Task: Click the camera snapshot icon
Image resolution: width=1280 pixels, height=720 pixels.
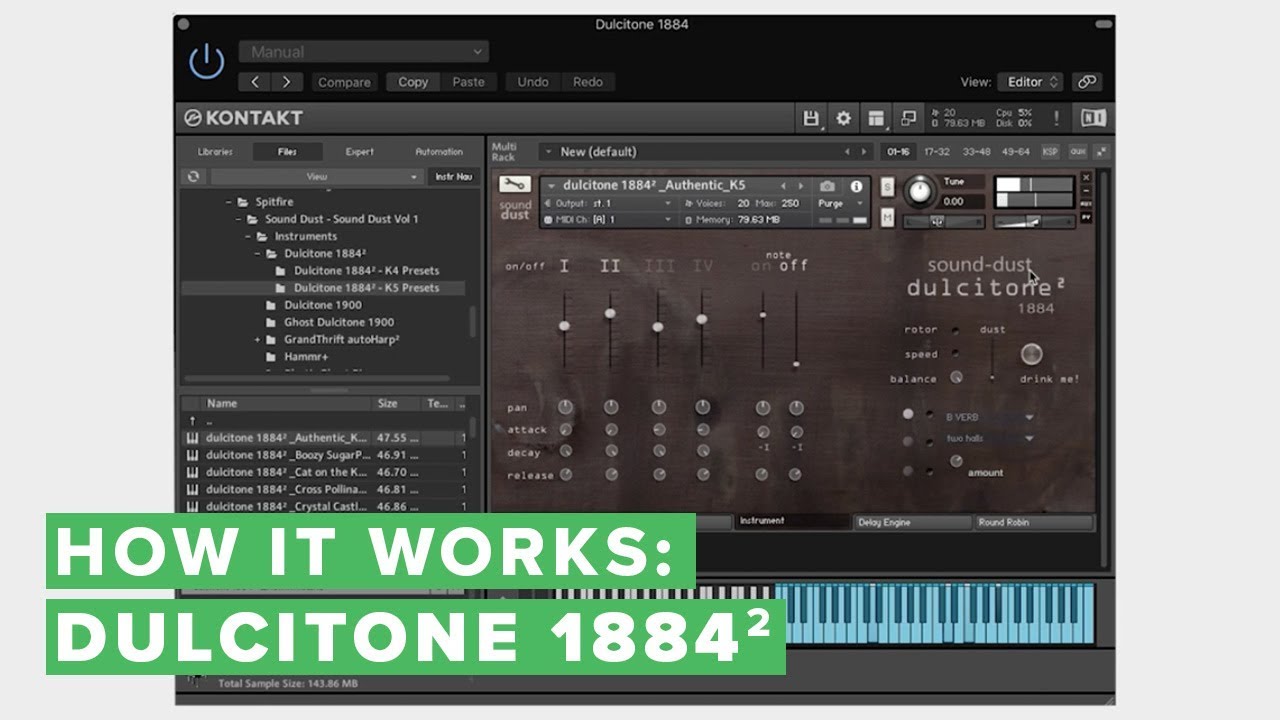Action: coord(827,186)
